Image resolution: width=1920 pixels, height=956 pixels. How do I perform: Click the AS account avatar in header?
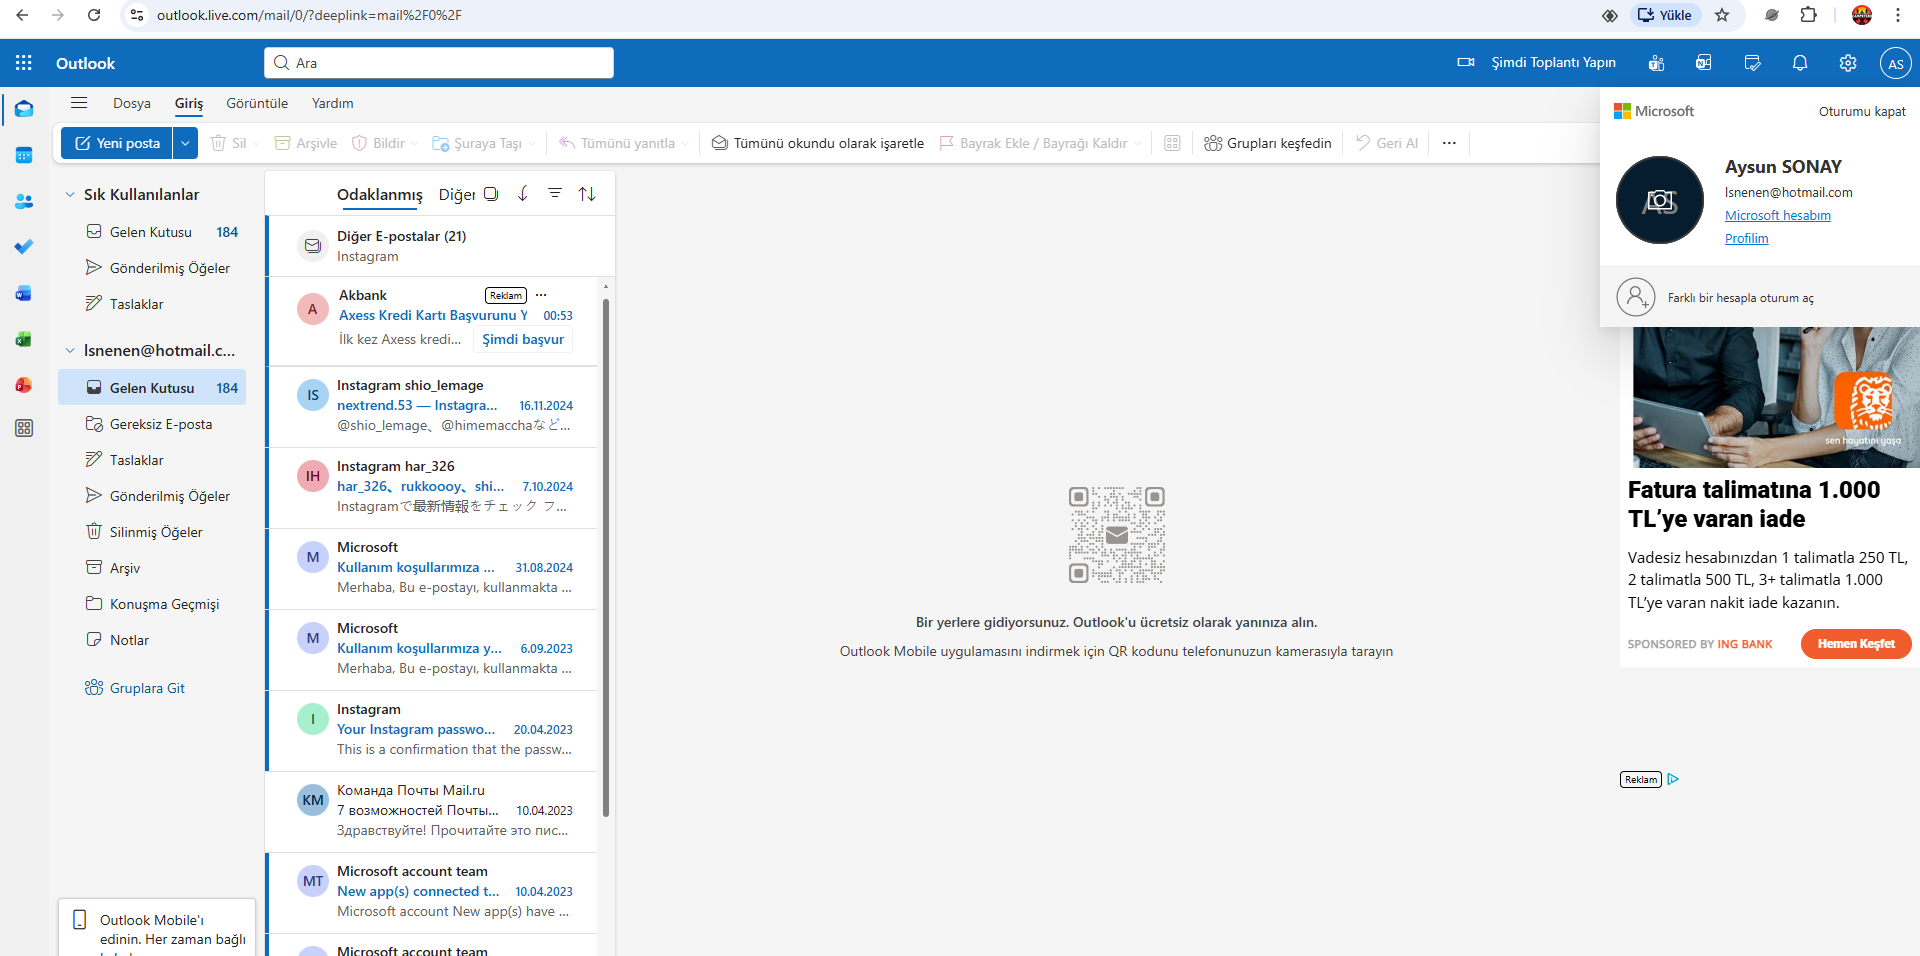coord(1895,63)
